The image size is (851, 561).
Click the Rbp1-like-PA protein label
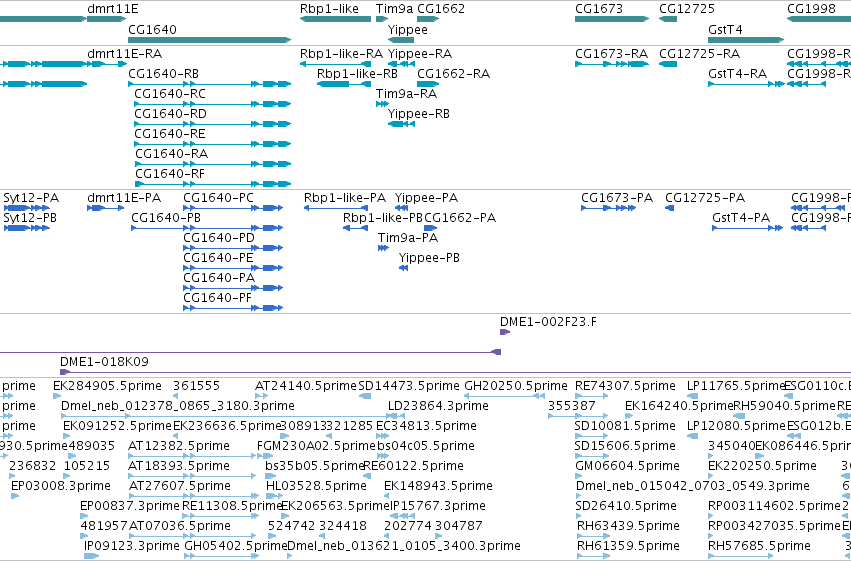[345, 198]
